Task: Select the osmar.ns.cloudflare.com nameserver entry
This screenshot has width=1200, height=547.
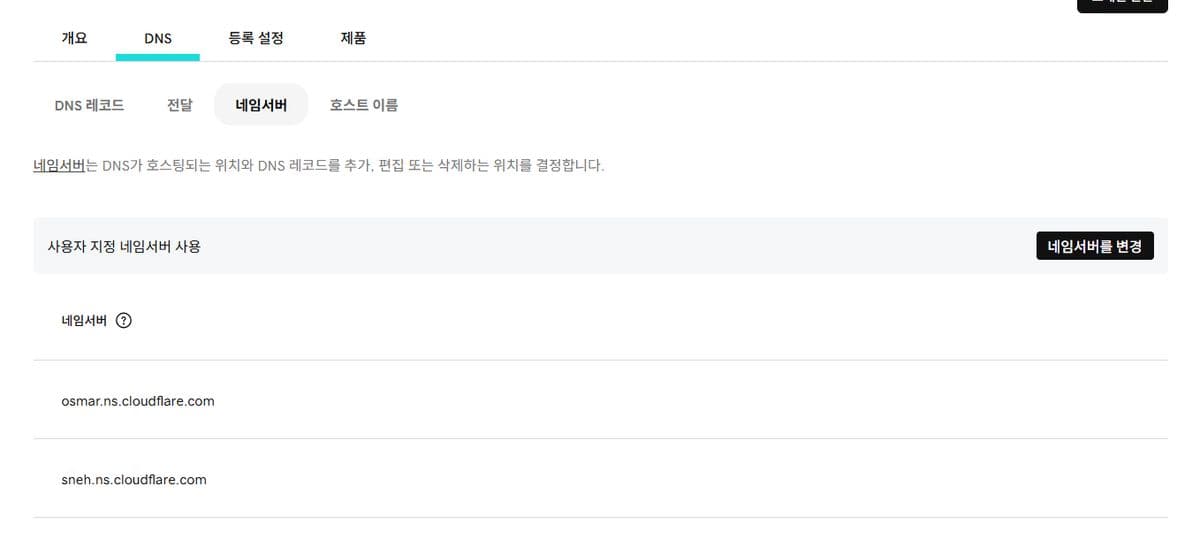Action: tap(138, 401)
